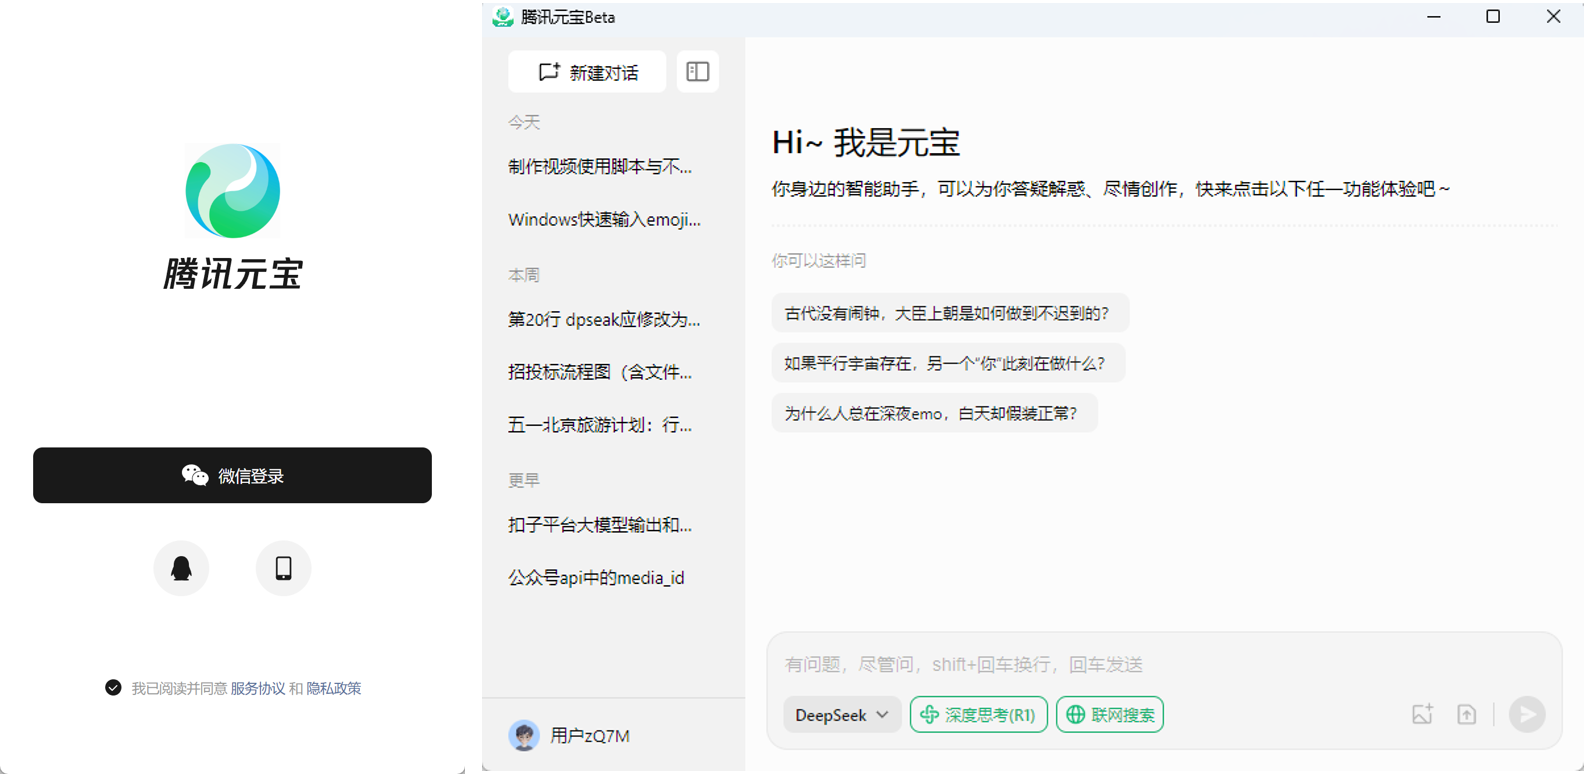The height and width of the screenshot is (774, 1584).
Task: Click the file upload icon
Action: (1467, 714)
